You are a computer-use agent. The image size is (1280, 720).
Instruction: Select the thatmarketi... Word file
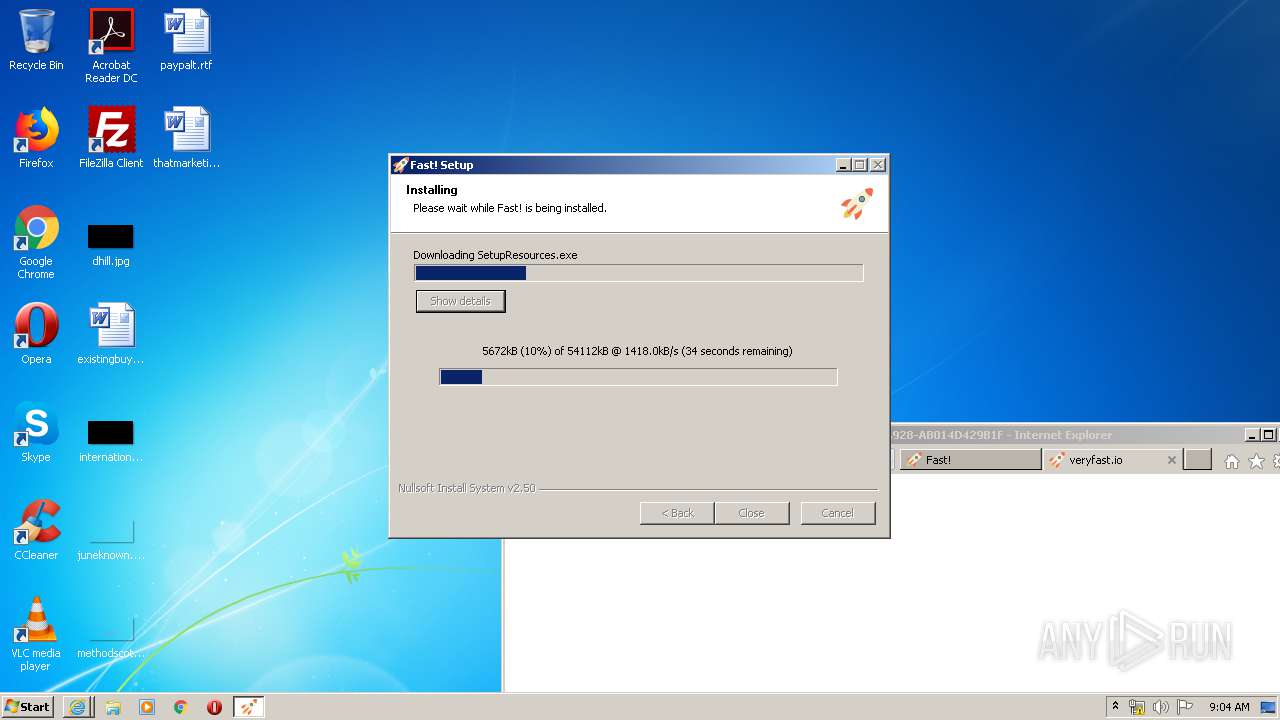tap(186, 138)
